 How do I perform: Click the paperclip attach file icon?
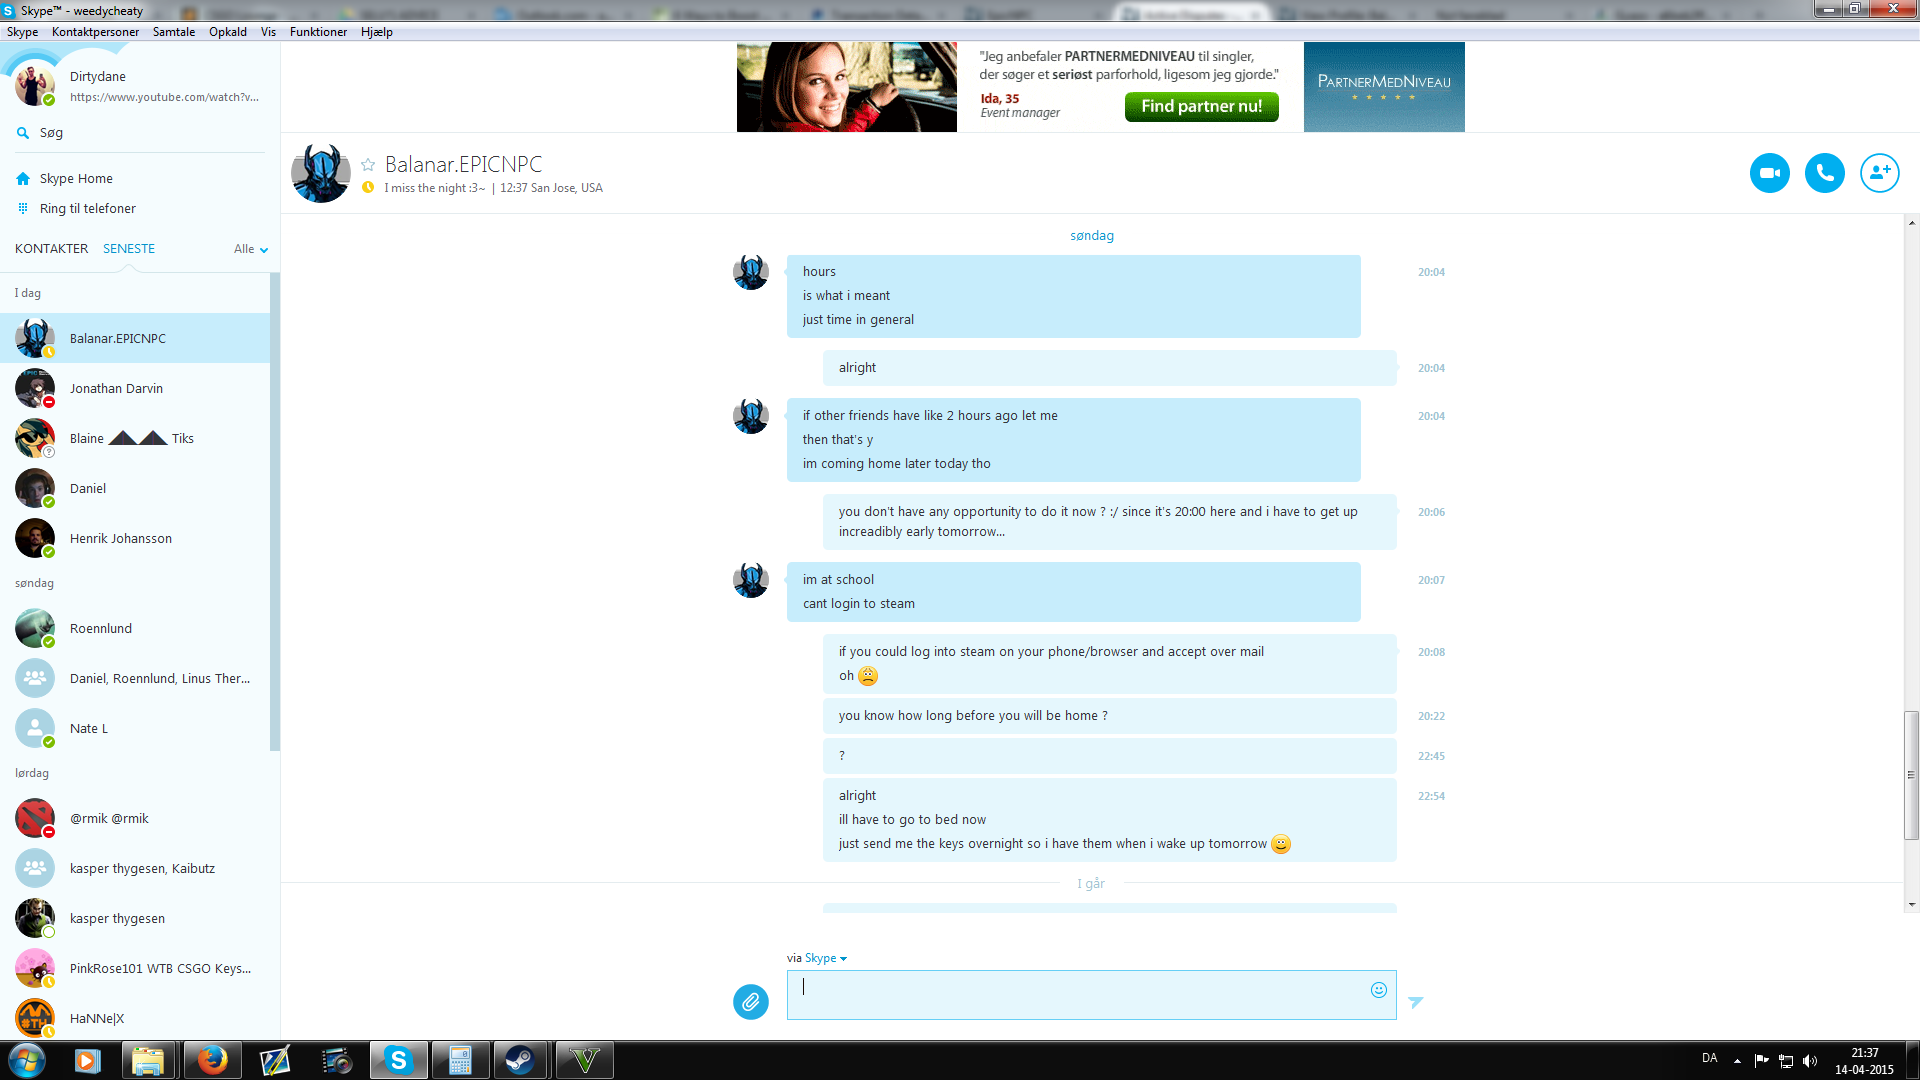(x=750, y=1001)
